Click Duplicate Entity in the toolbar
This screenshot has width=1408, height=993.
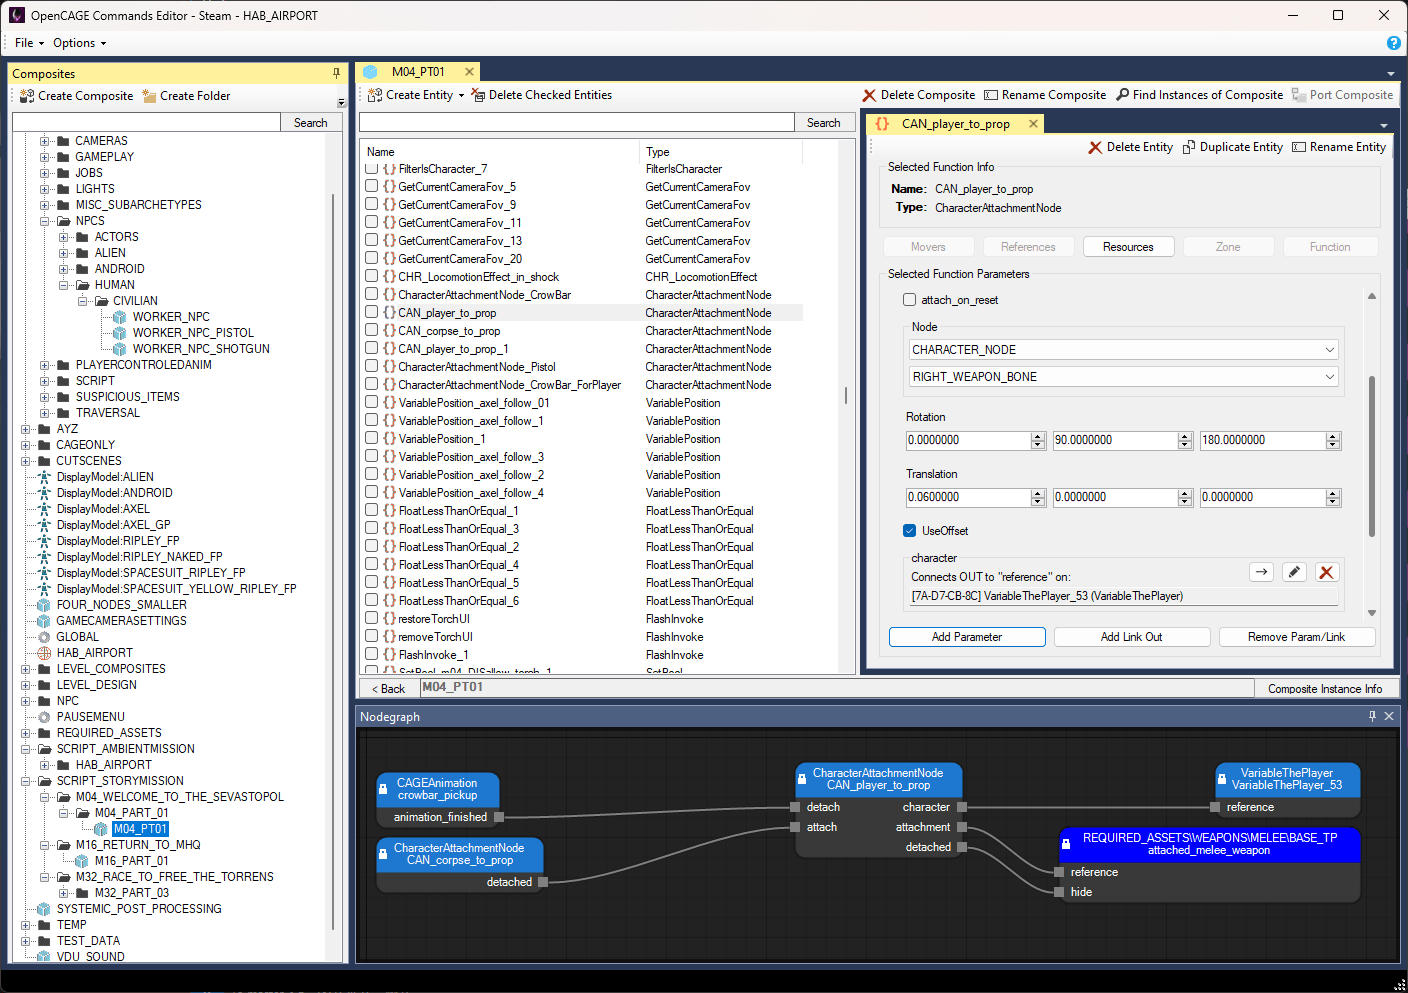1232,147
